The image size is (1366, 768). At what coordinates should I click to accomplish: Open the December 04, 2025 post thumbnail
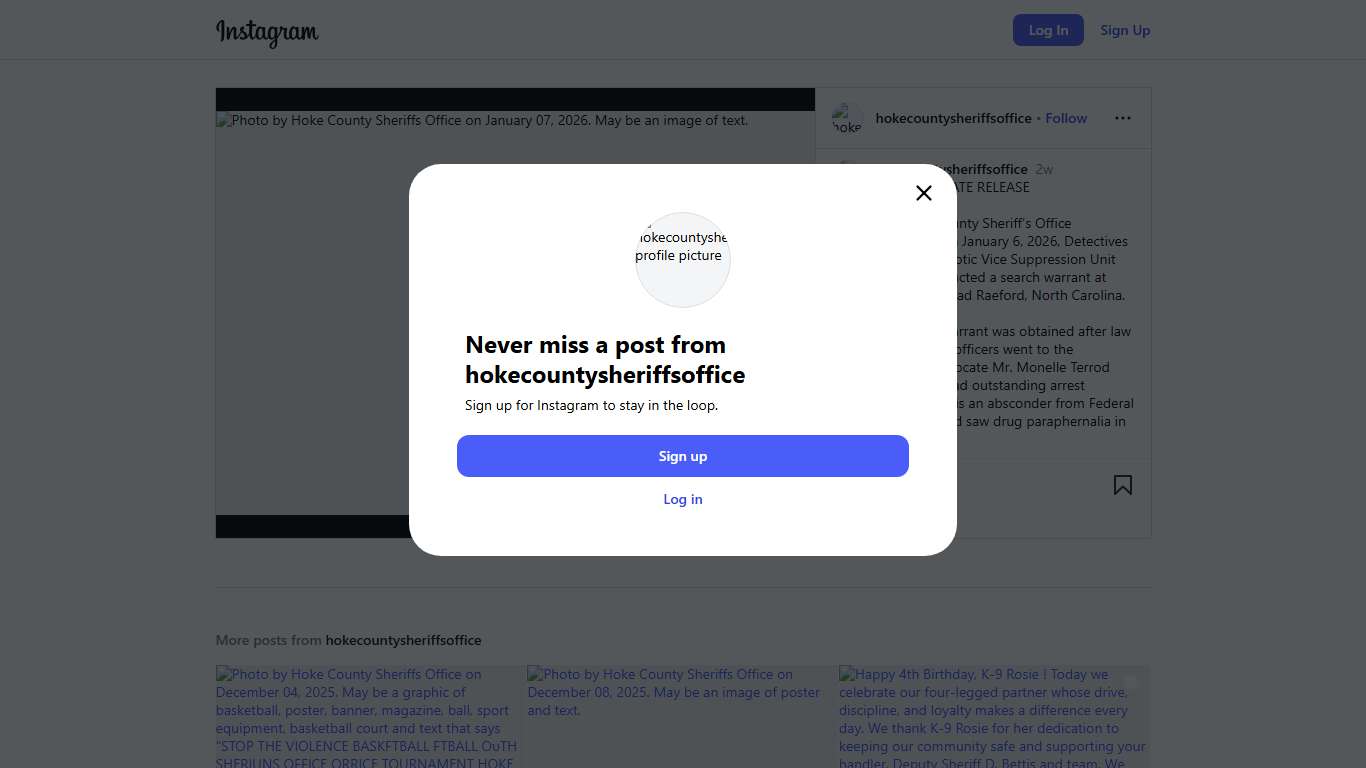[x=368, y=716]
